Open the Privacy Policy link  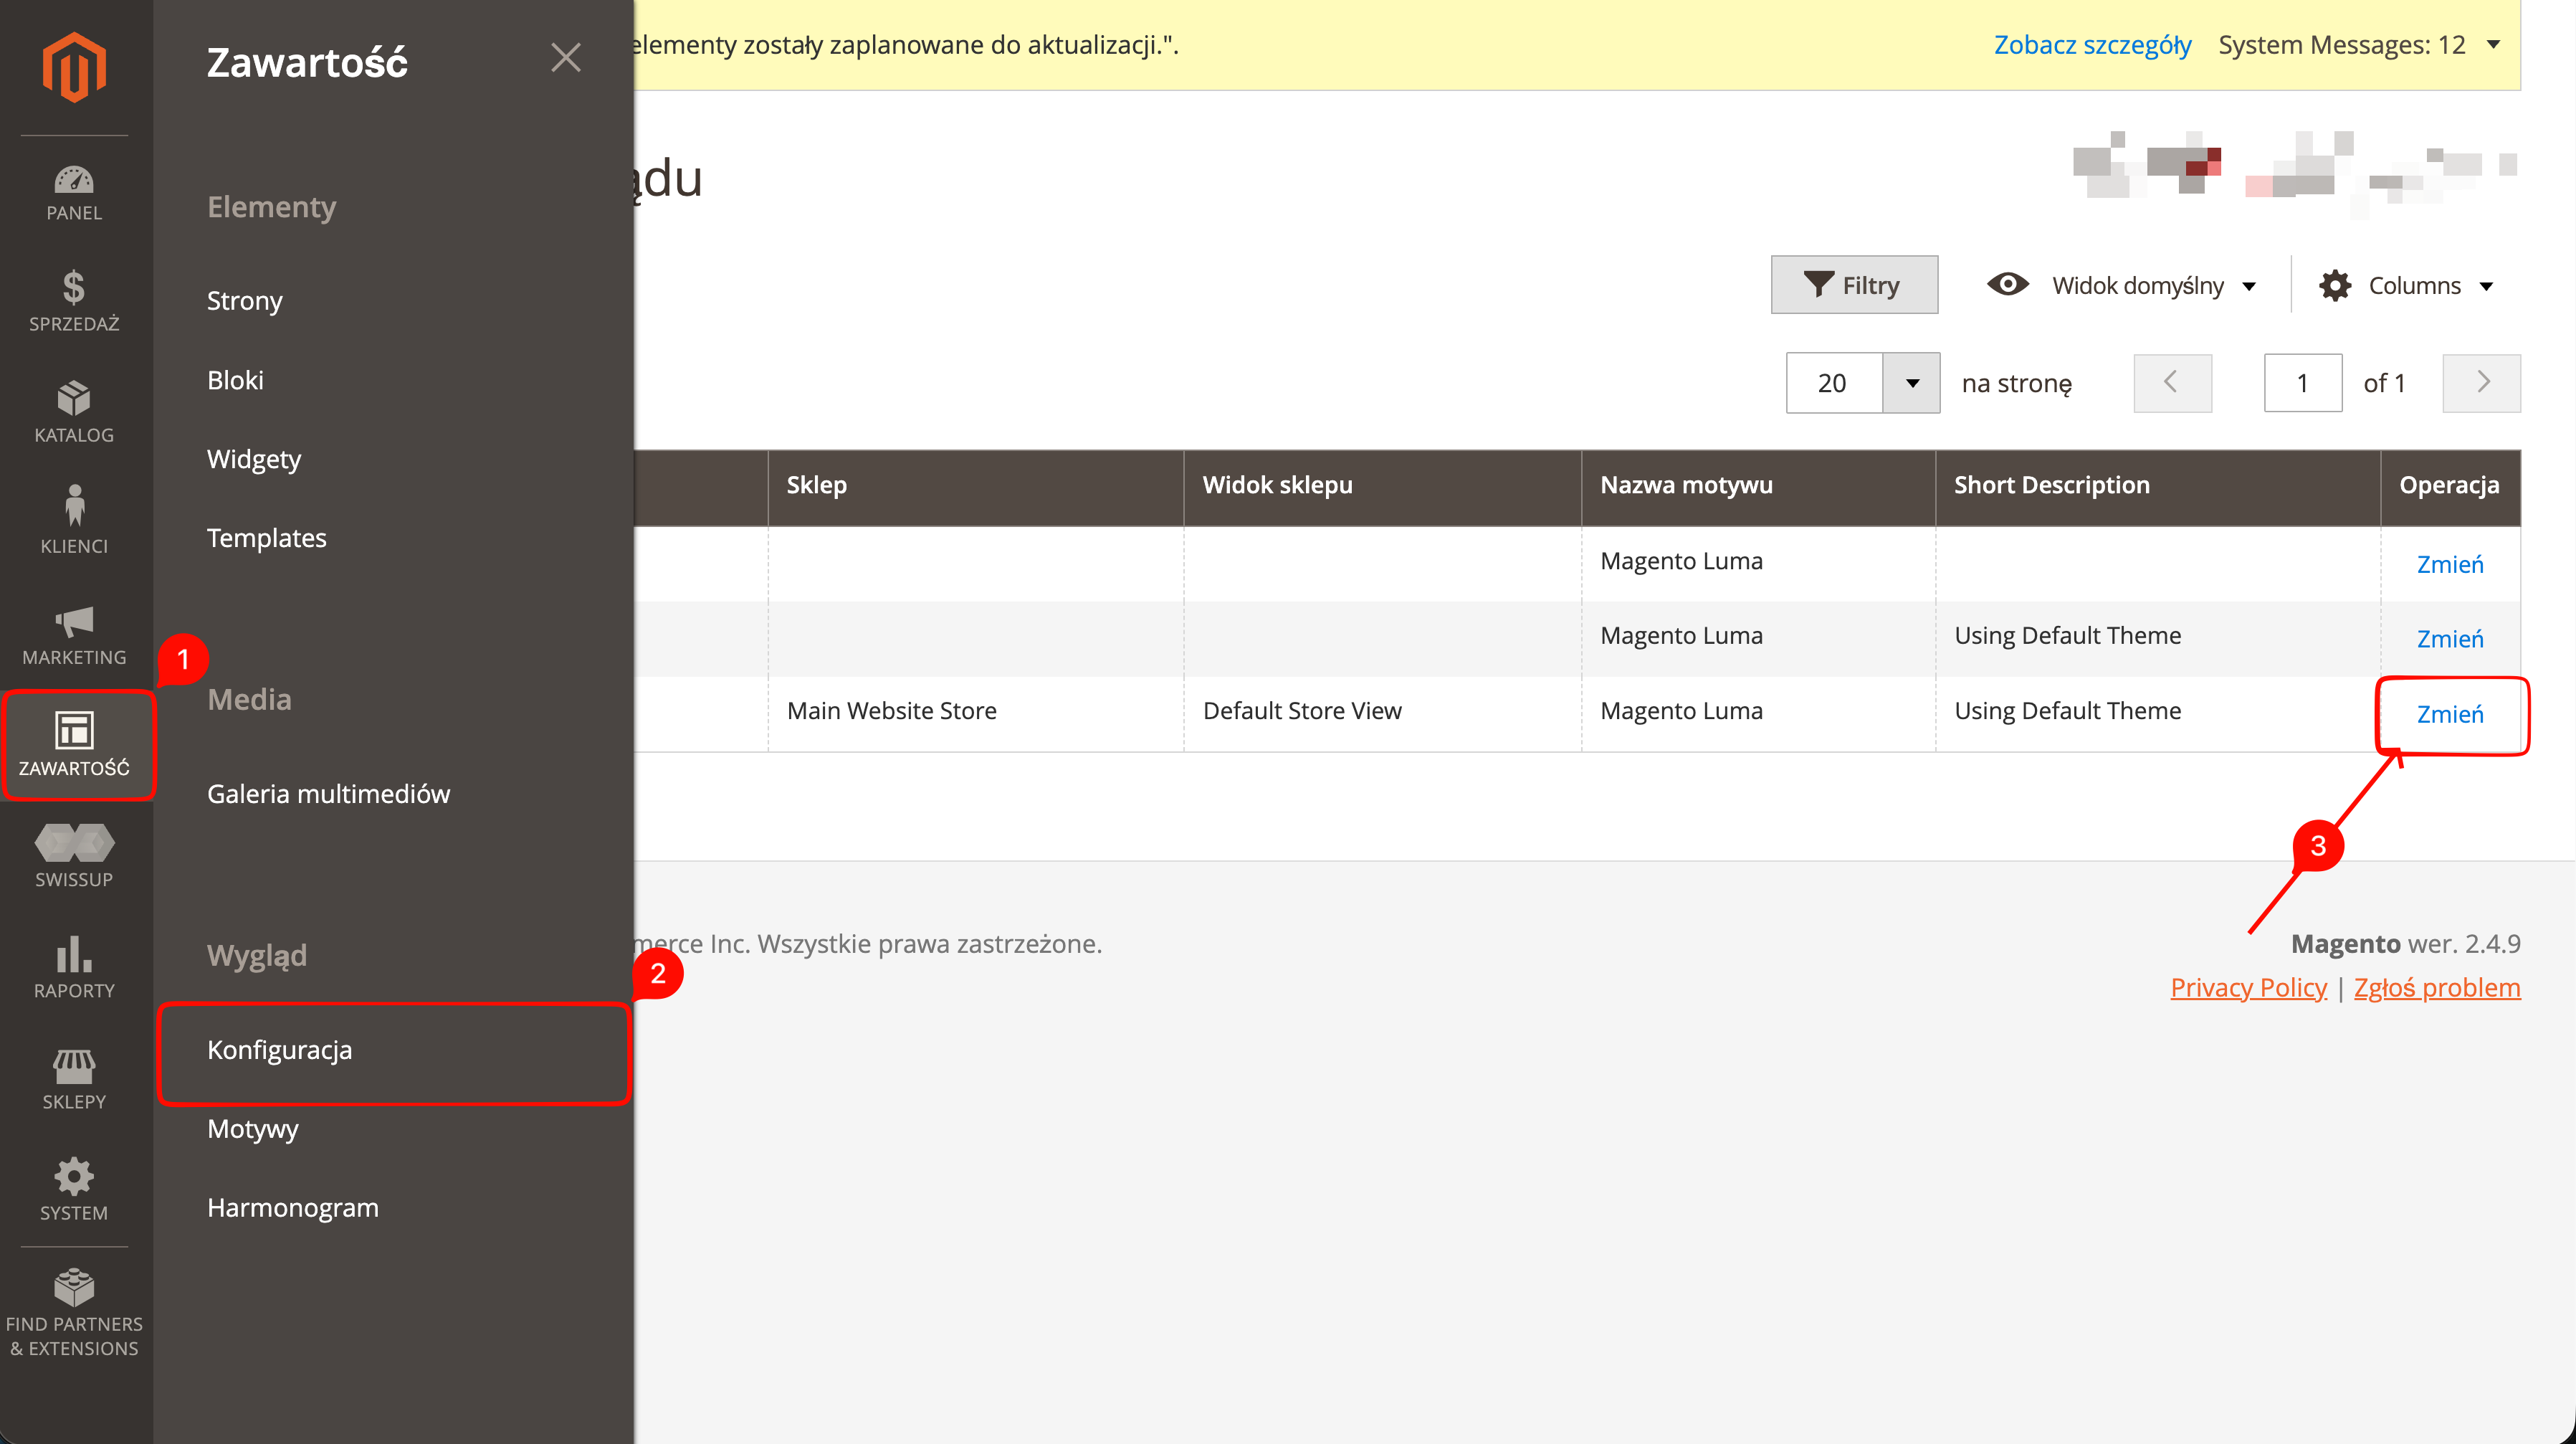2248,988
